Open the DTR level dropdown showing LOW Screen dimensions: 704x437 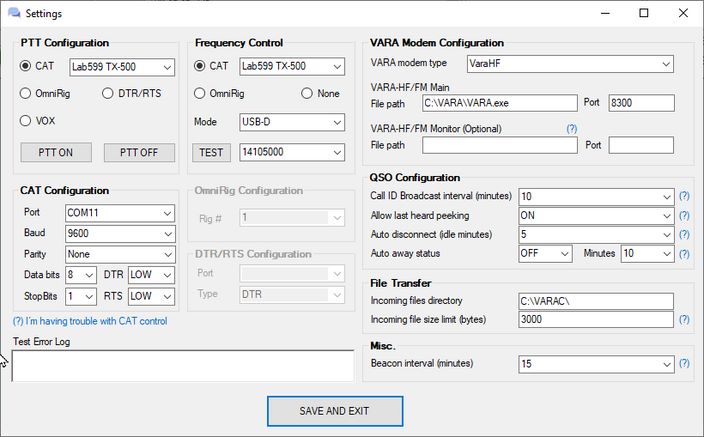point(151,275)
